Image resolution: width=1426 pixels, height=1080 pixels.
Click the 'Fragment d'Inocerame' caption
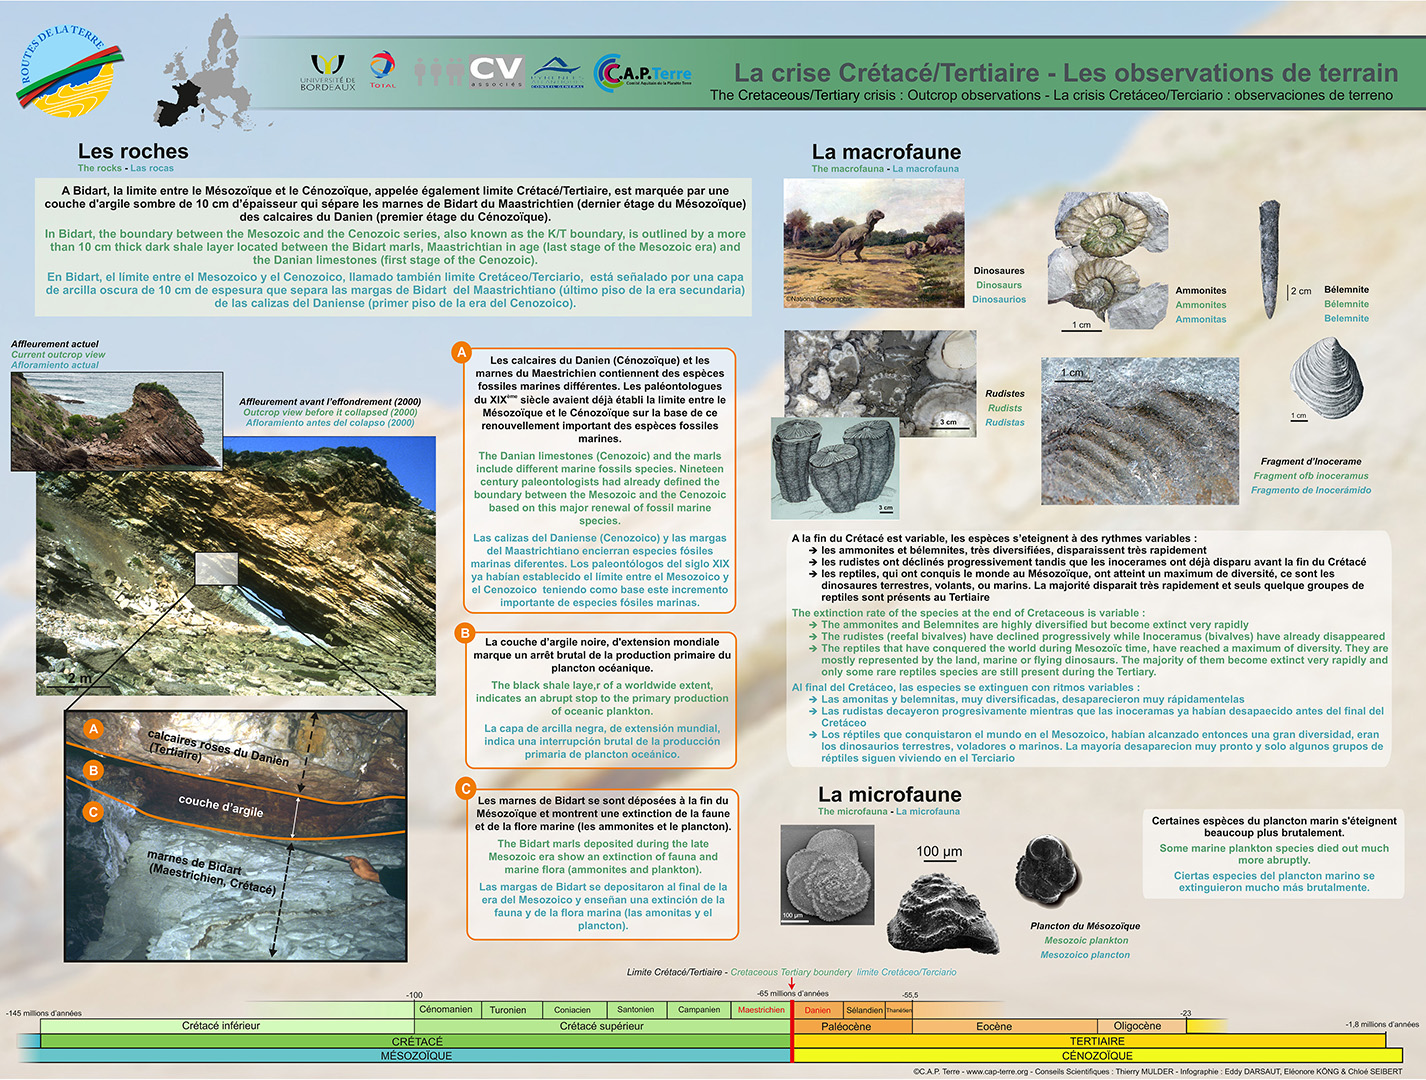1311,462
